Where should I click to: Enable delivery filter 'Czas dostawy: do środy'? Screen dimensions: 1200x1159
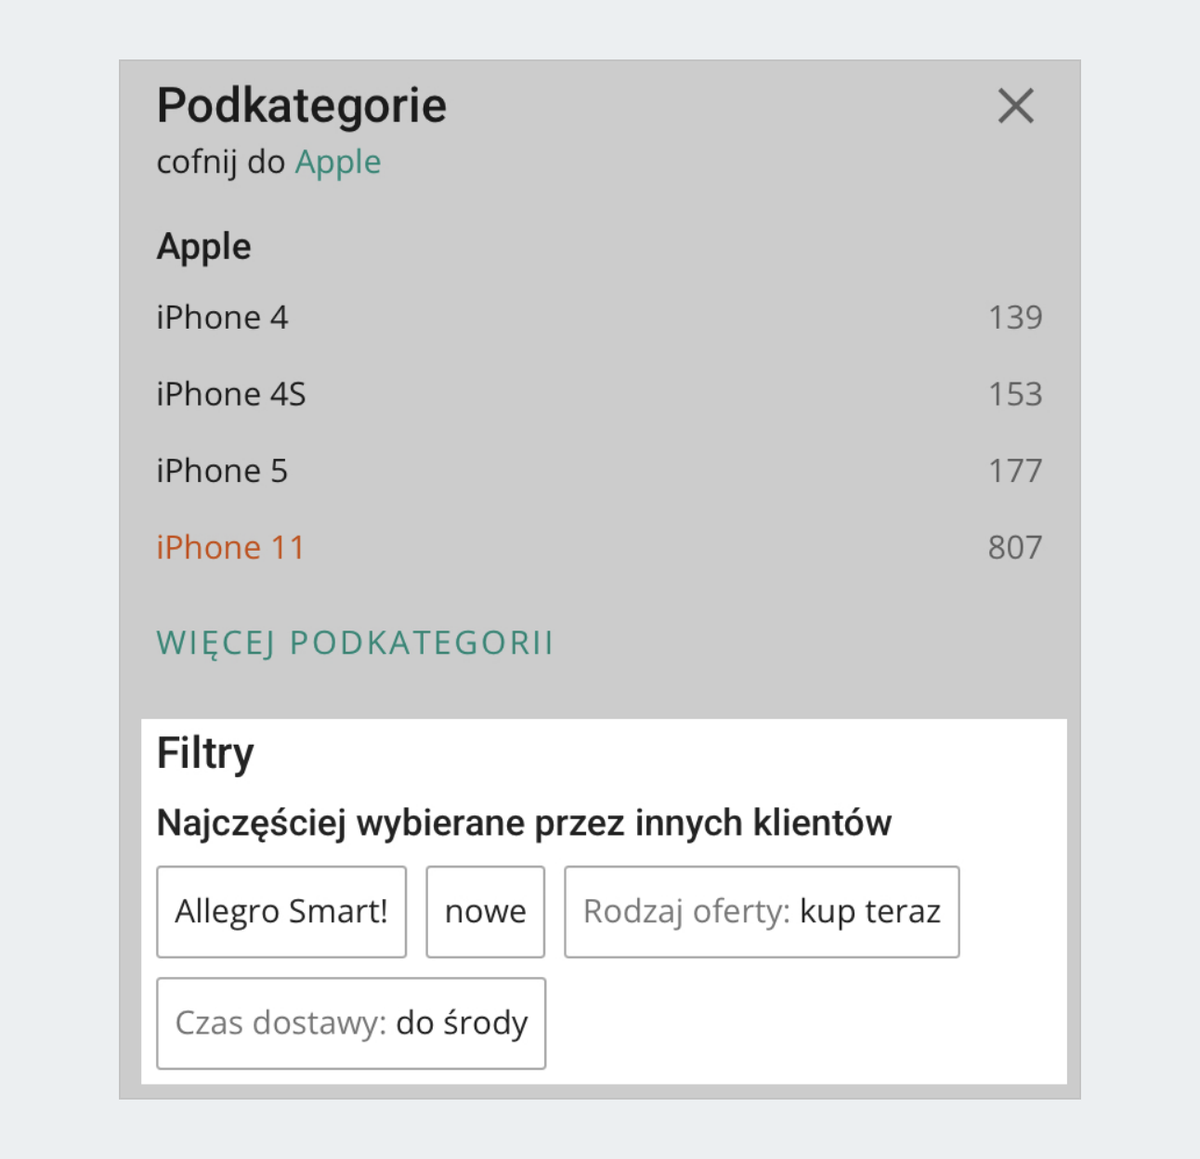pyautogui.click(x=351, y=1023)
